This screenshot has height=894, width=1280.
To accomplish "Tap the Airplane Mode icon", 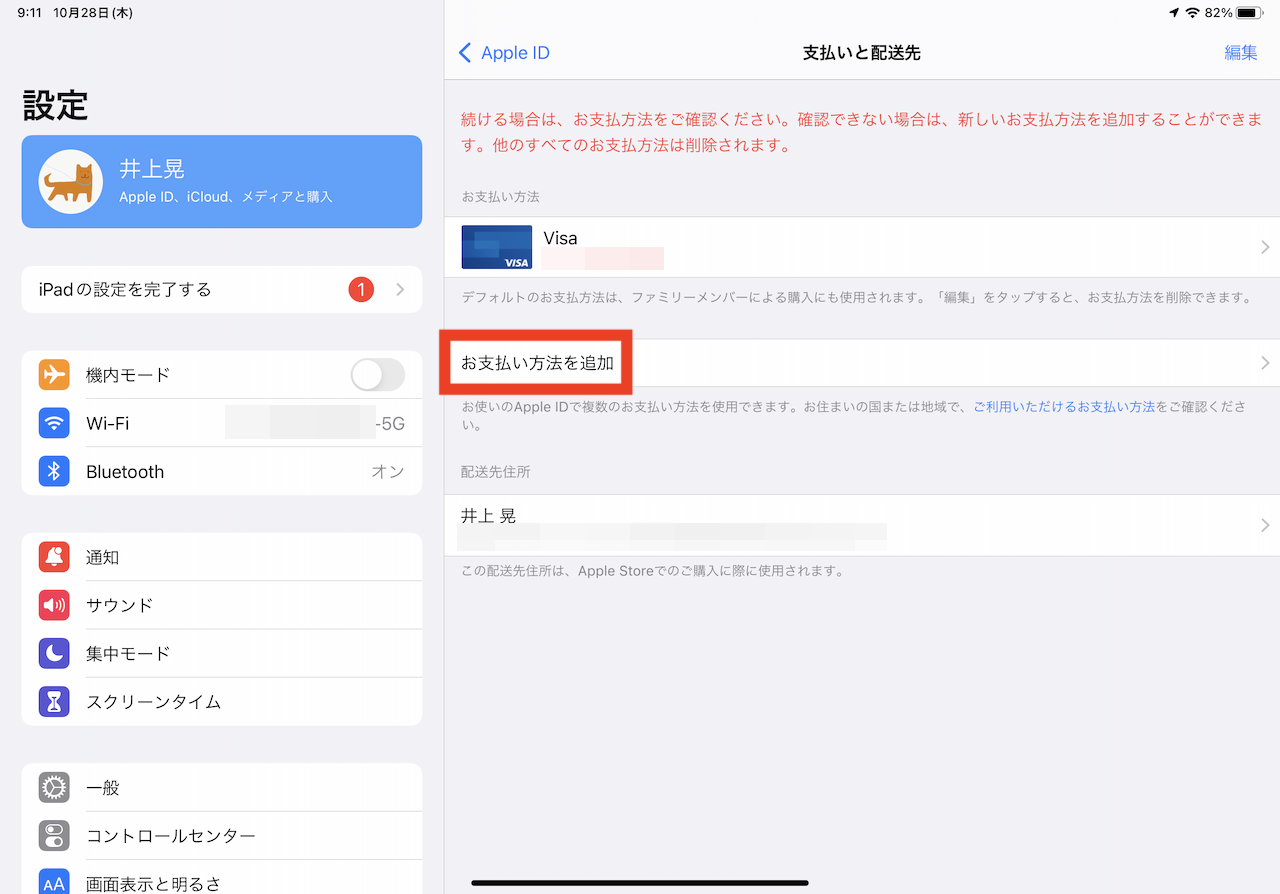I will pyautogui.click(x=54, y=375).
